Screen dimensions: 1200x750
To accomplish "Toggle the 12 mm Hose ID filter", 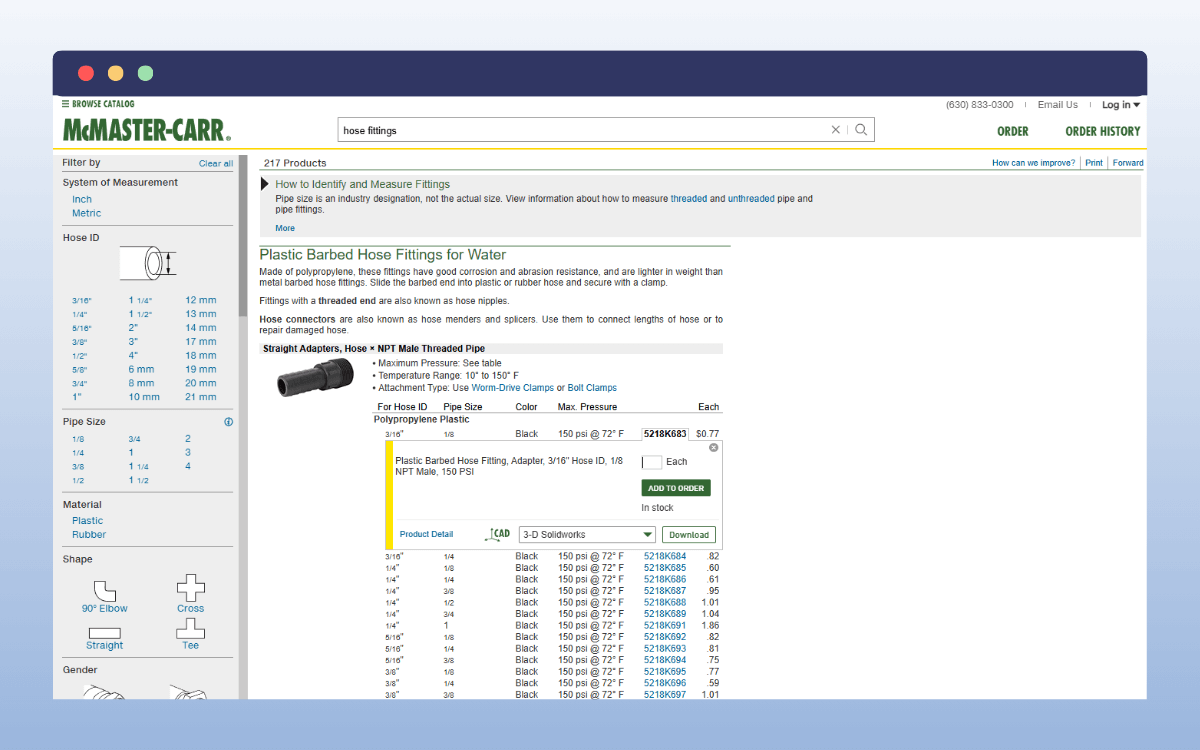I will [200, 300].
